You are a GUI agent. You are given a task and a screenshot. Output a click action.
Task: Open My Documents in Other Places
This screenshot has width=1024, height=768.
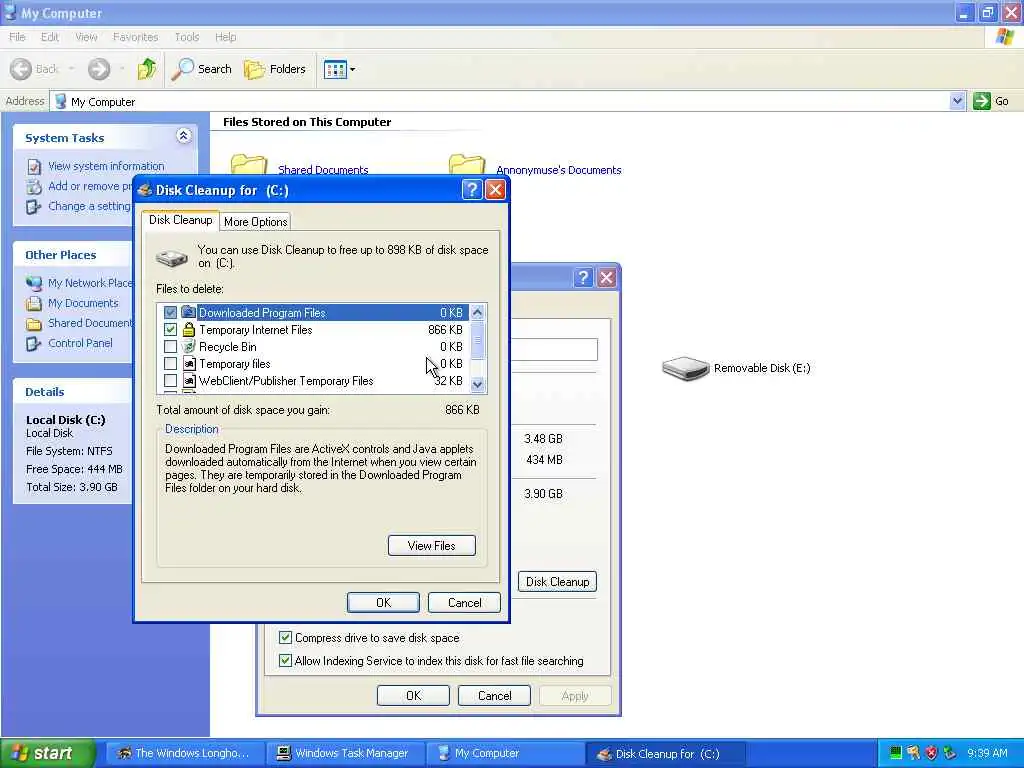pos(83,303)
